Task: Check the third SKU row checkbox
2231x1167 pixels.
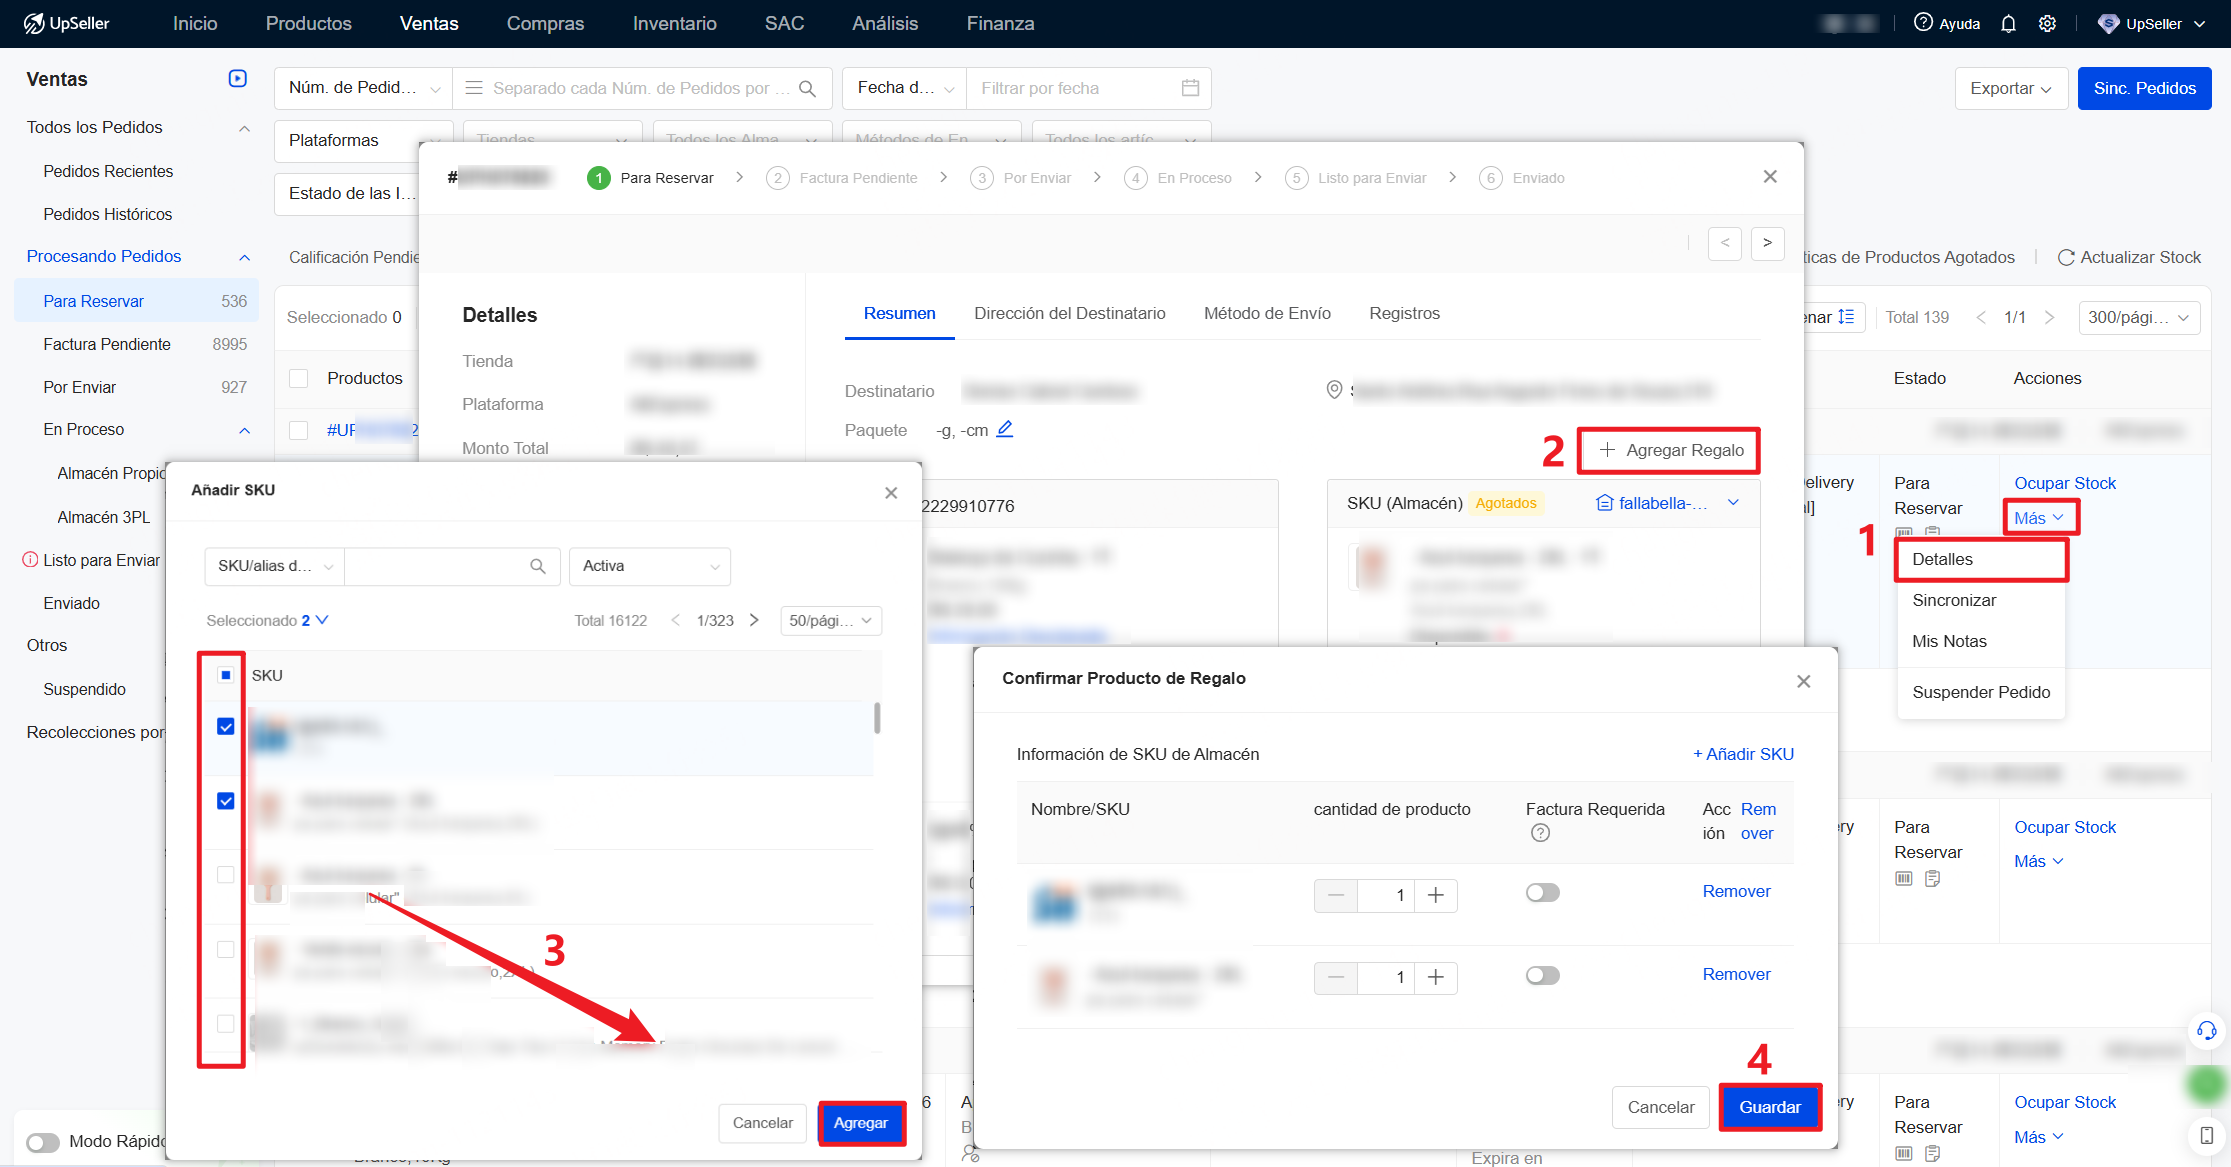Action: [x=226, y=875]
